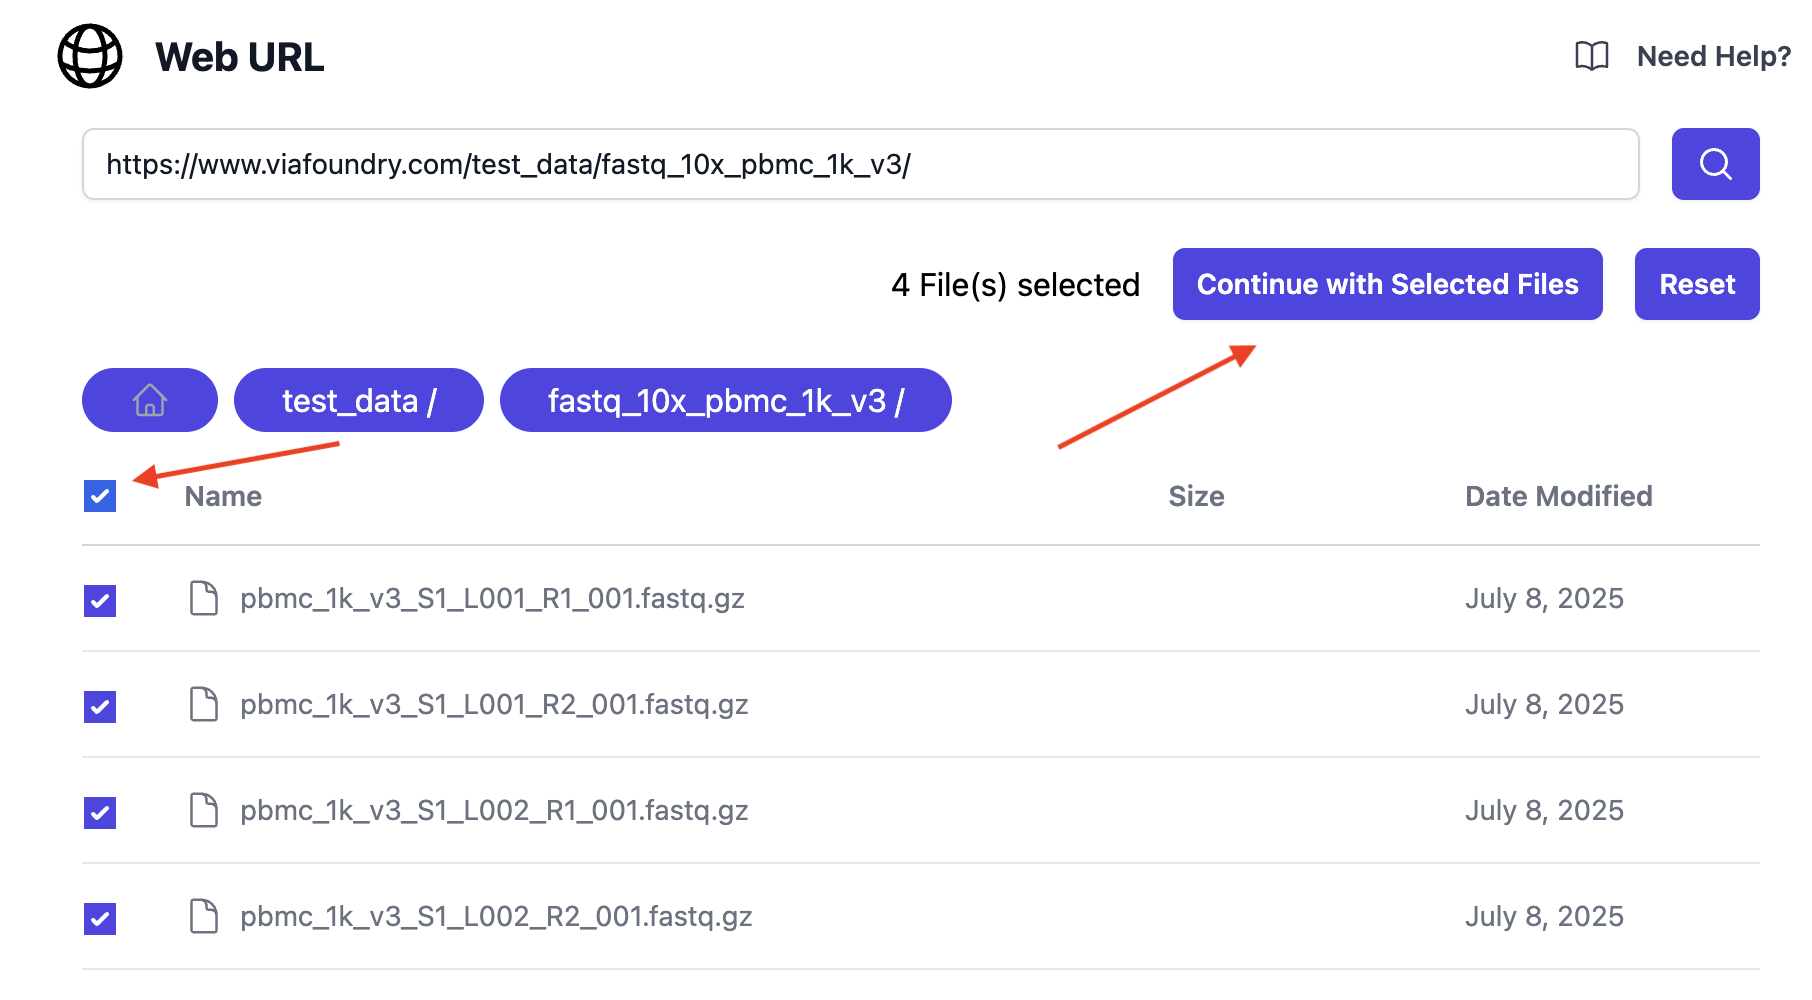Click July 8, 2025 date for L001_R1 file
This screenshot has height=1000, width=1812.
[1544, 598]
